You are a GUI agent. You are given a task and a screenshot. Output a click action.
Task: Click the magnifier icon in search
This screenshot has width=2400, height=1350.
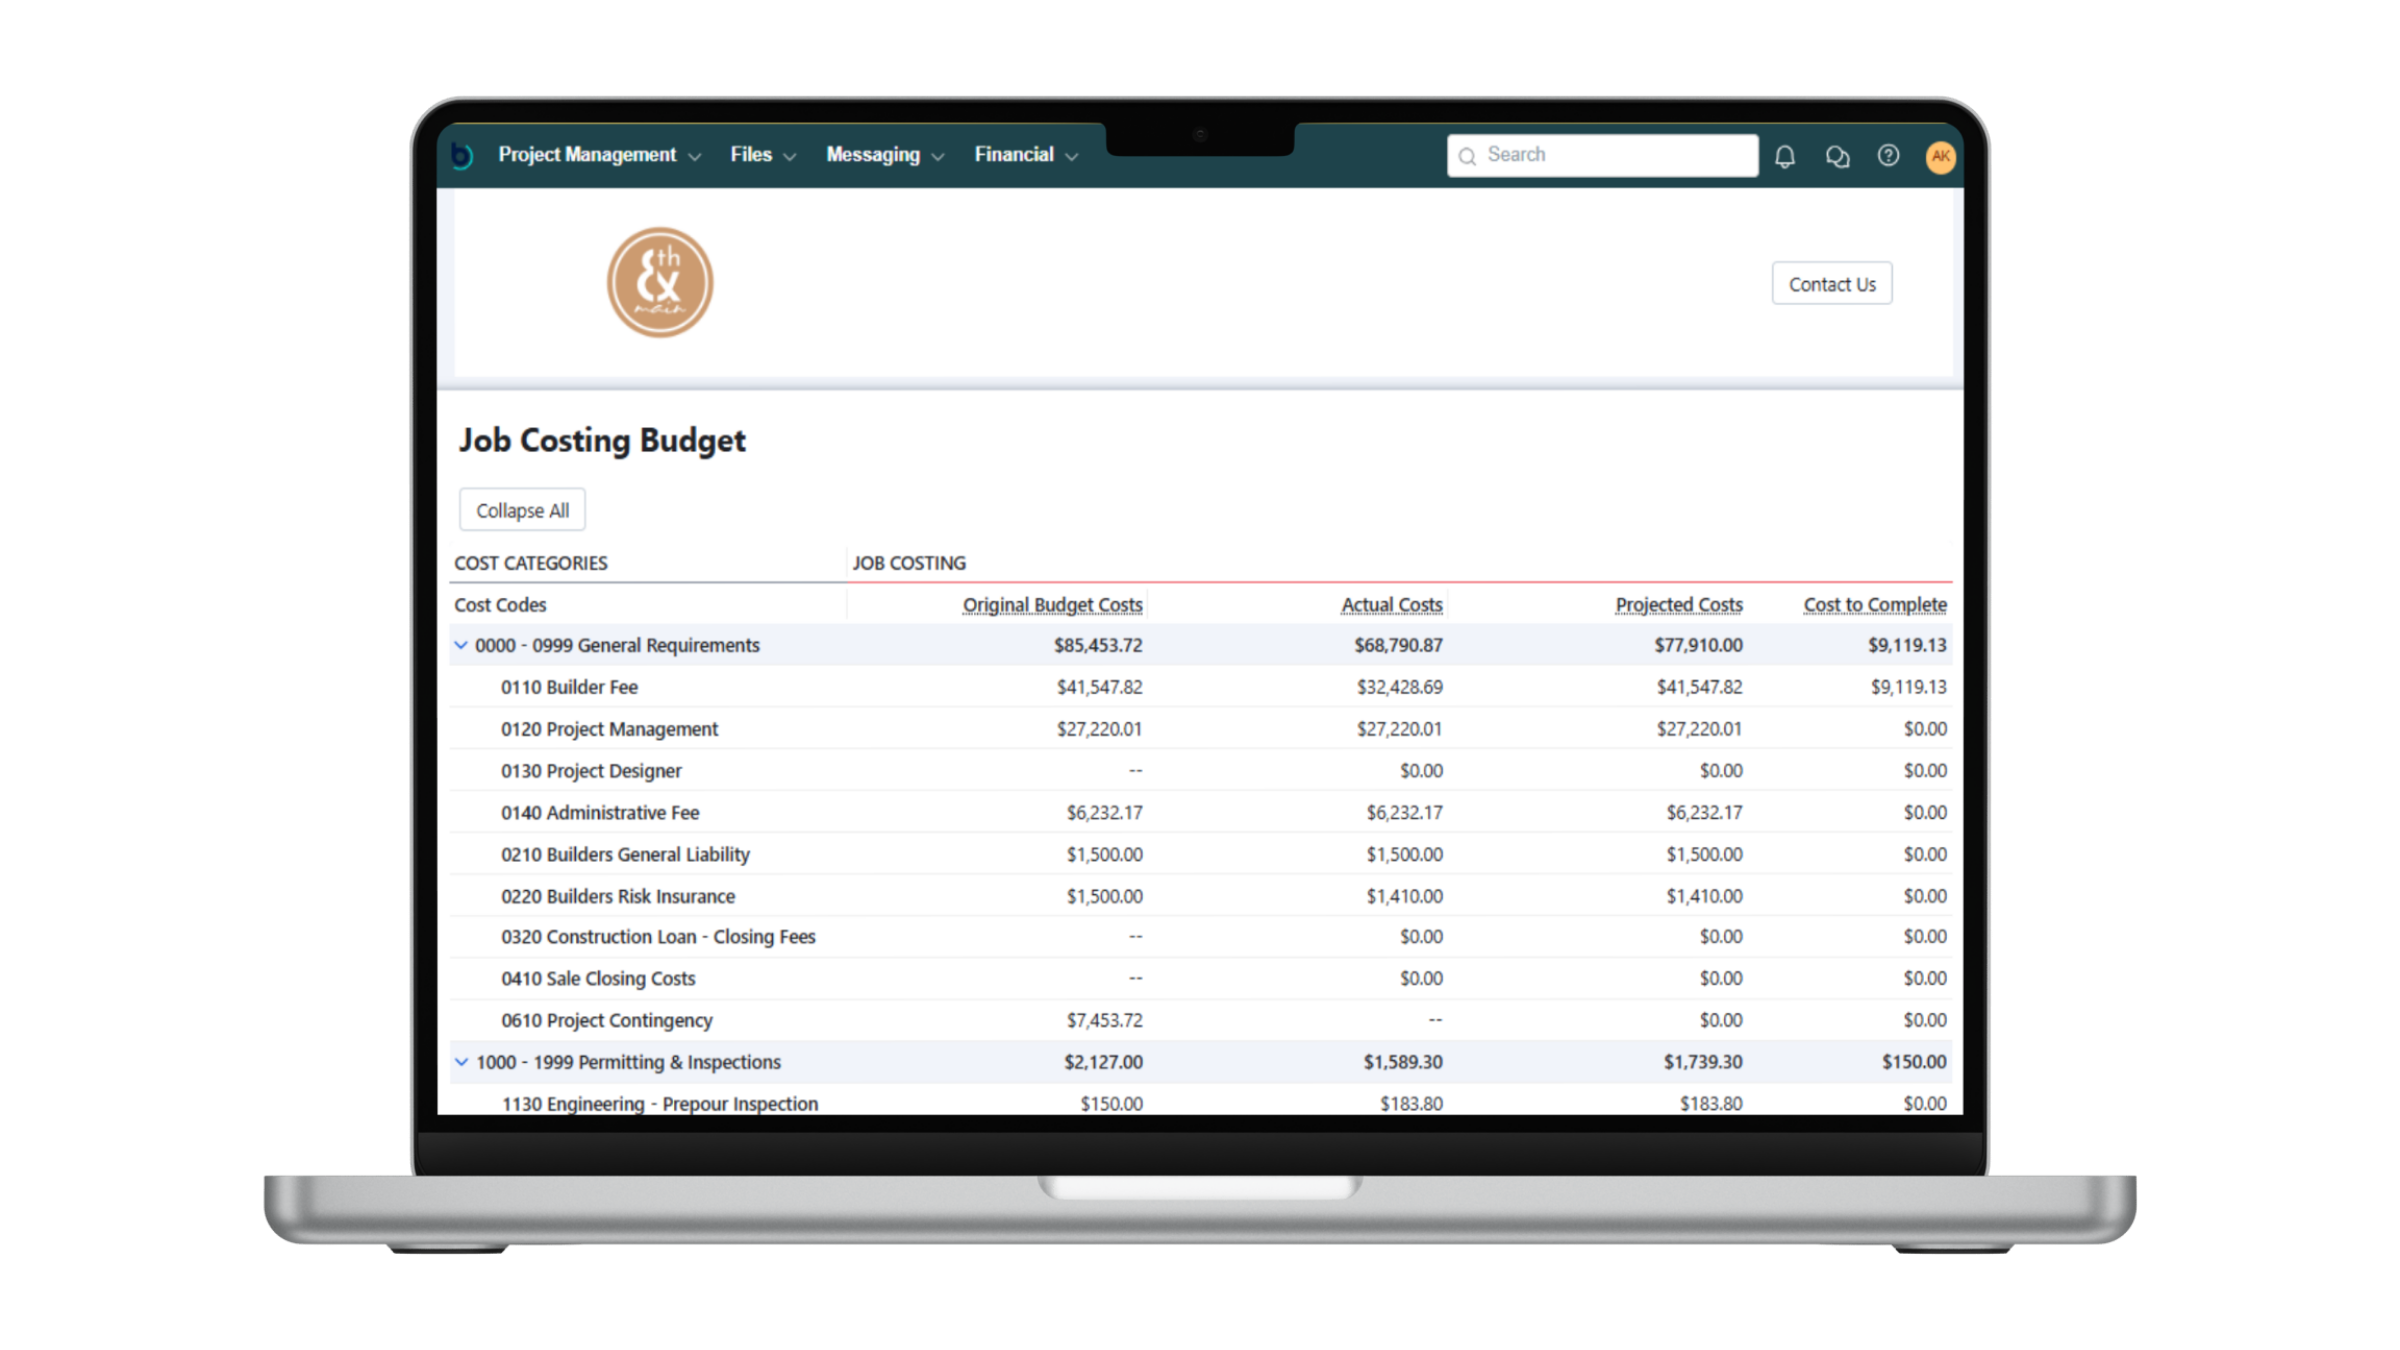tap(1467, 156)
